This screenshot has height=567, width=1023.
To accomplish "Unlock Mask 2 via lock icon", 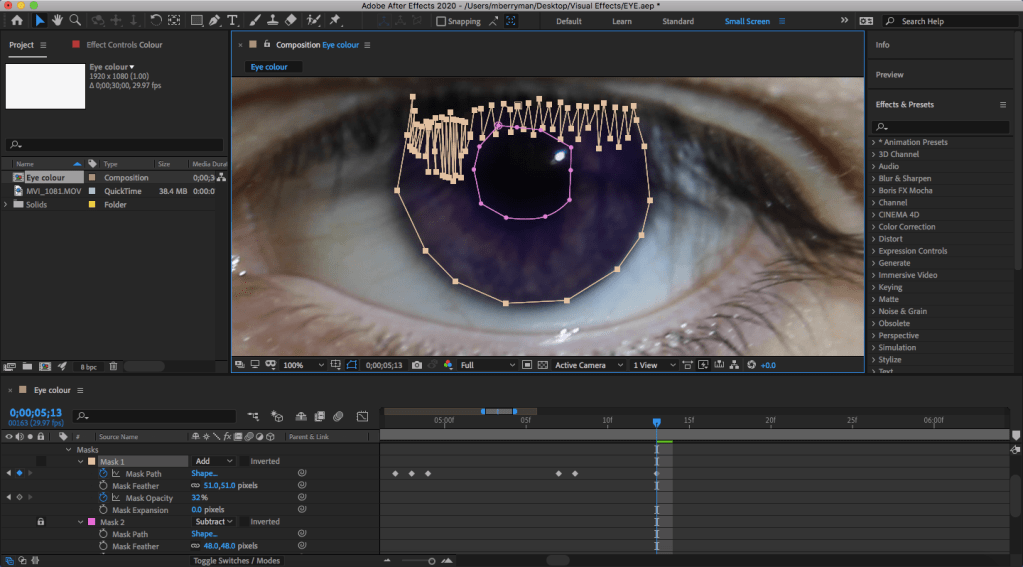I will coord(40,522).
